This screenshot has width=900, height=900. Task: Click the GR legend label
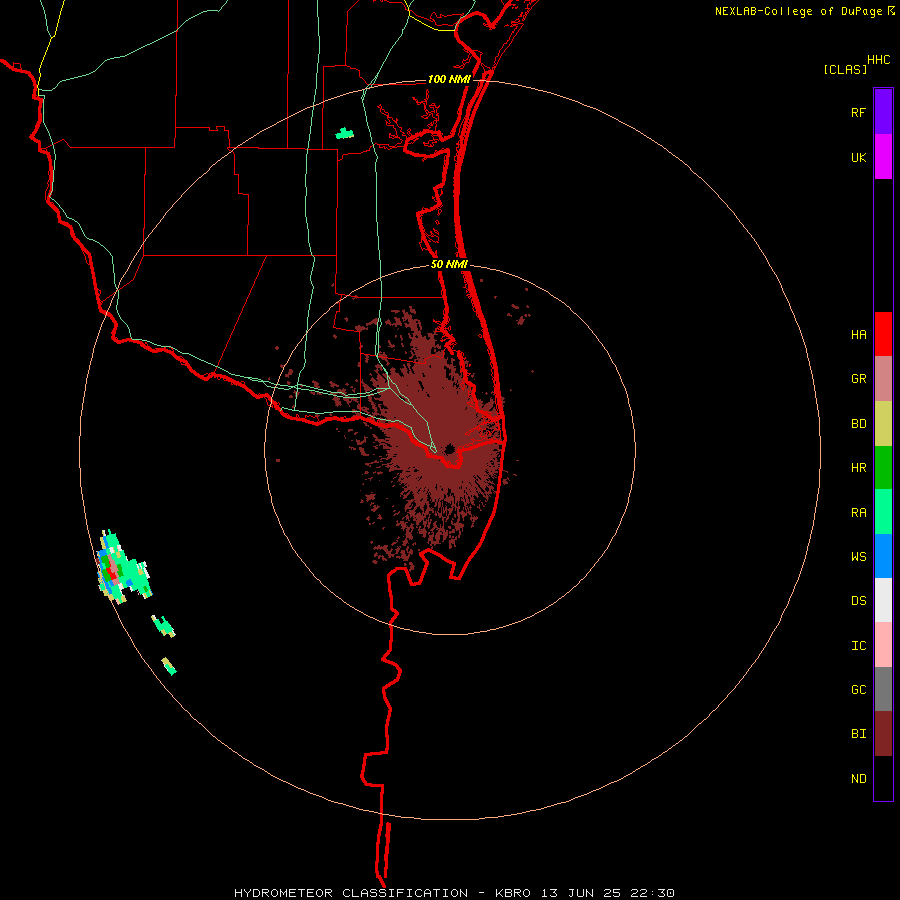click(858, 379)
